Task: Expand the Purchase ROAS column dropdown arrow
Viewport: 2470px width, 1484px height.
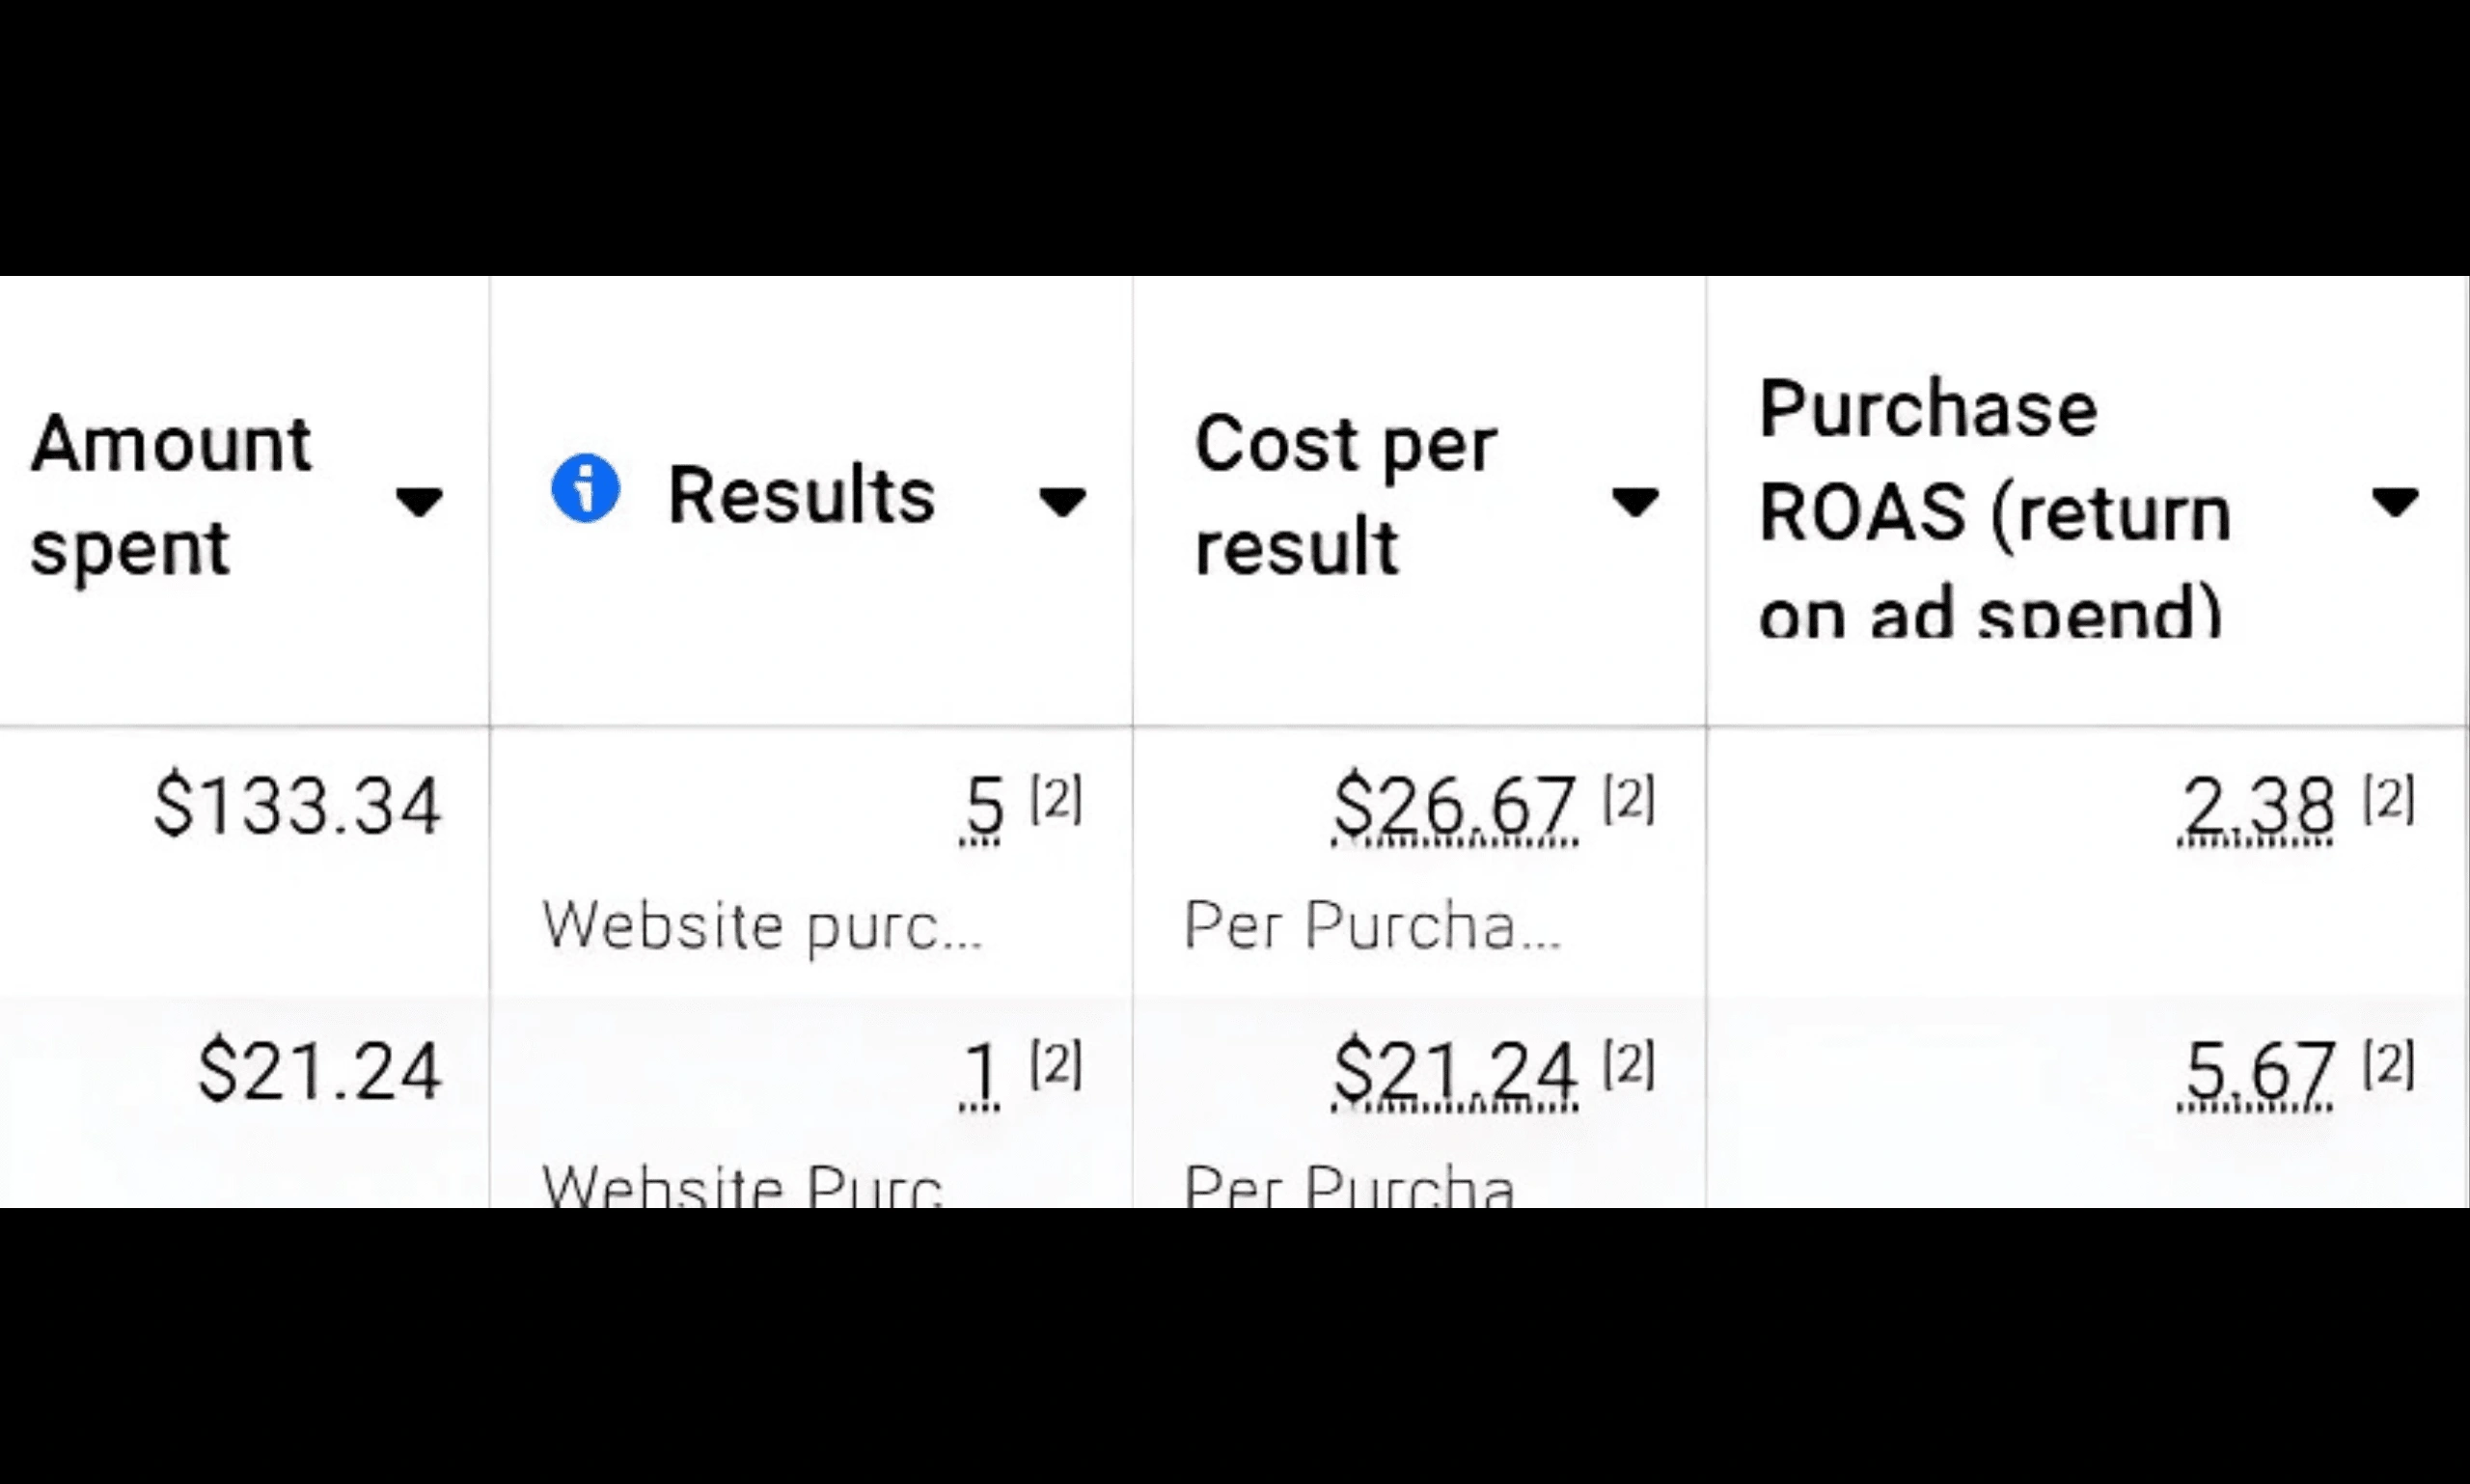Action: pos(2396,502)
